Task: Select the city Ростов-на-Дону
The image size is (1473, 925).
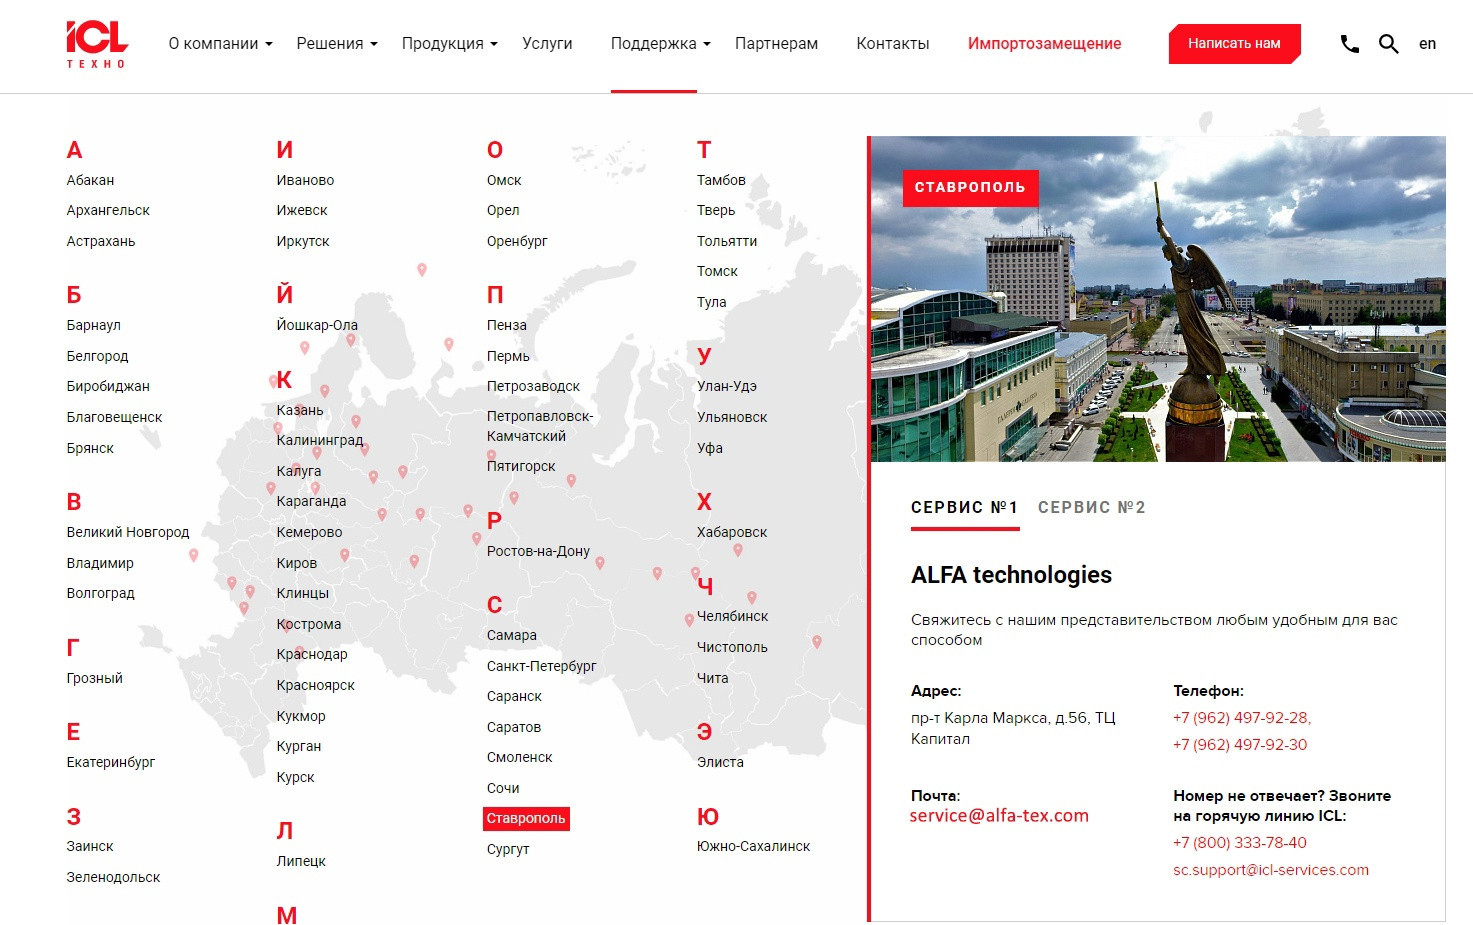Action: (538, 552)
